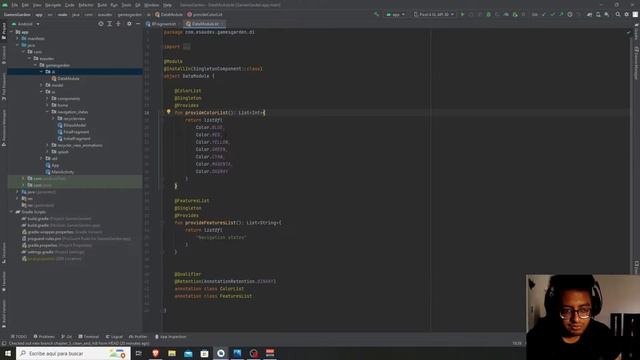Open Resource Manager side tool tab
Image resolution: width=640 pixels, height=360 pixels.
(x=4, y=128)
